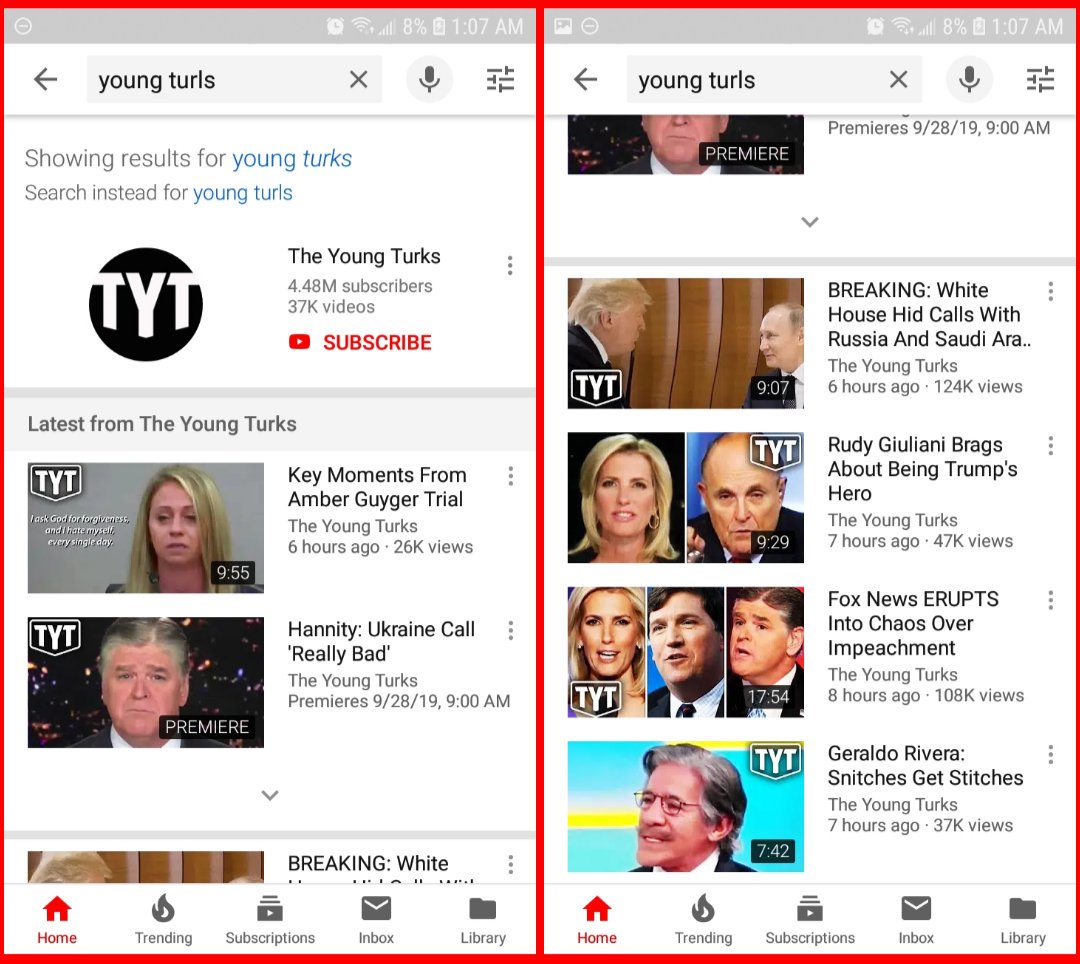Select Trending tab on left screen
Image resolution: width=1080 pixels, height=964 pixels.
(x=163, y=920)
